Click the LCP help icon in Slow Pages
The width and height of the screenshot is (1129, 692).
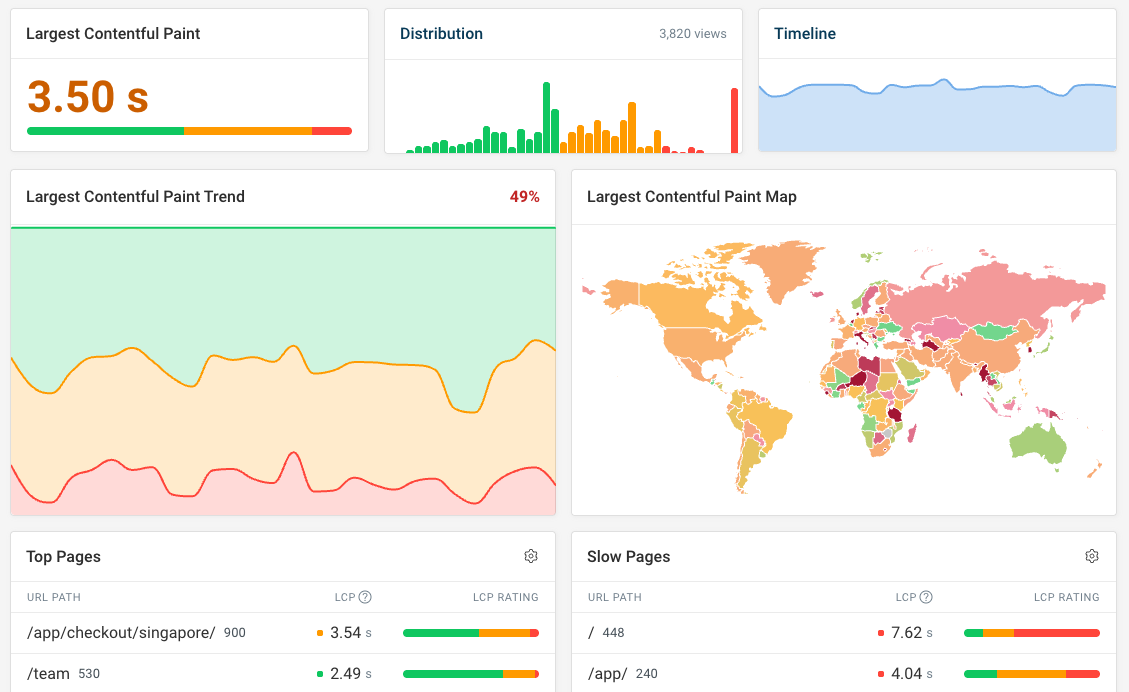926,597
